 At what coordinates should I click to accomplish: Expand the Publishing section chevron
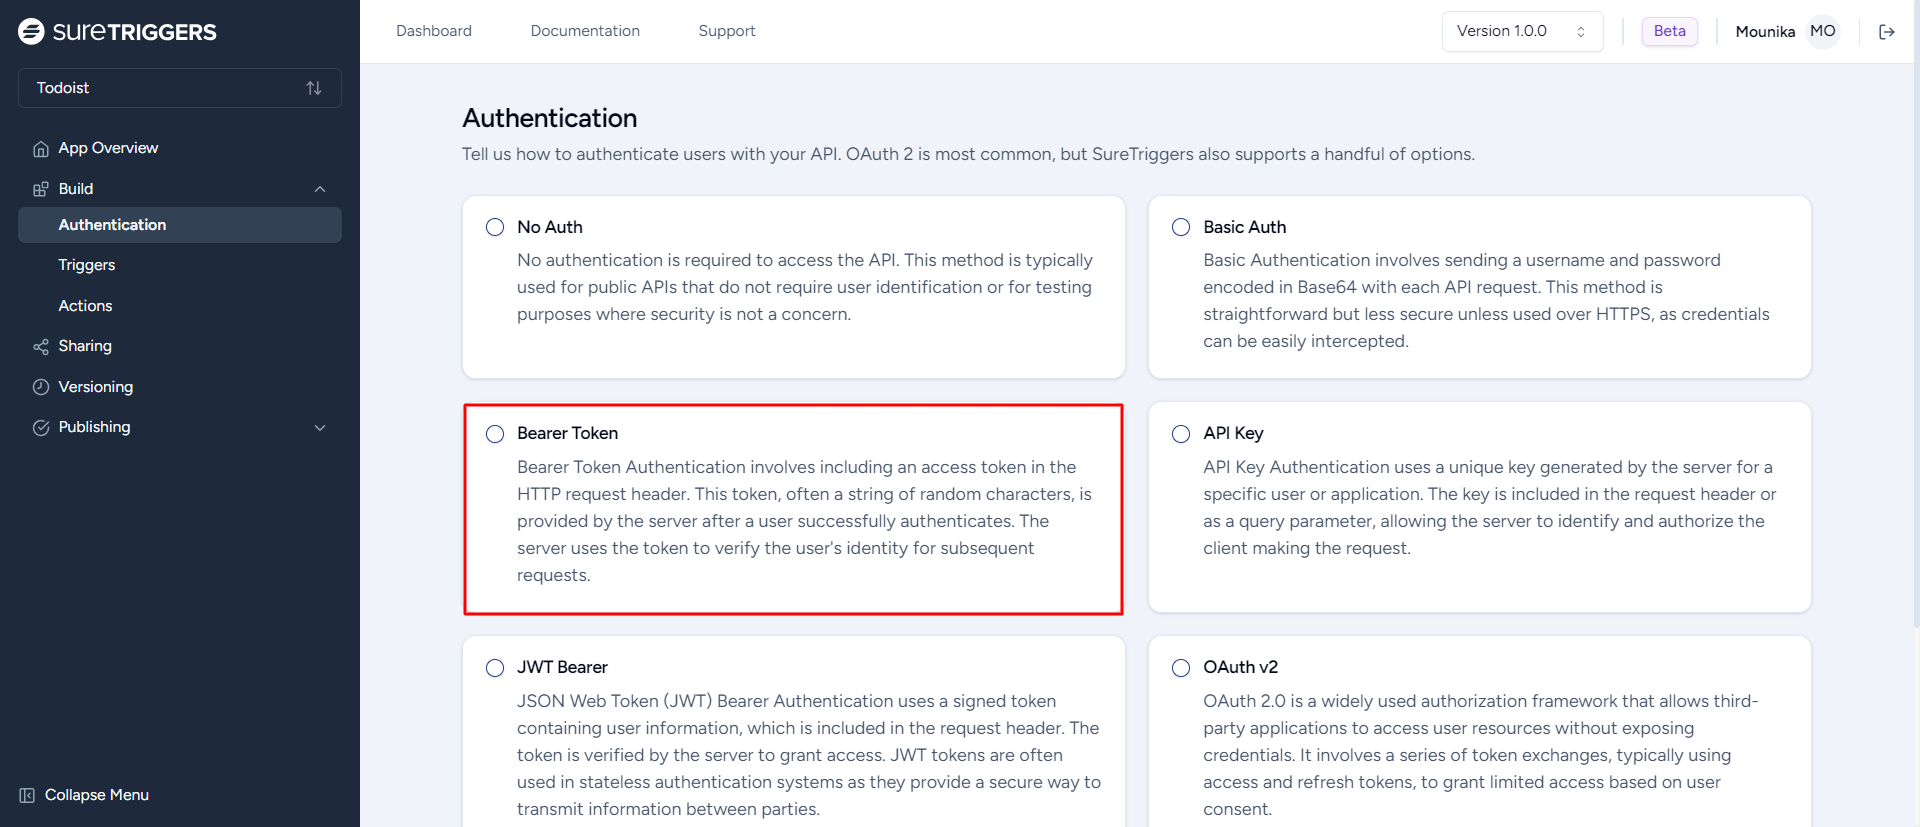pos(320,428)
